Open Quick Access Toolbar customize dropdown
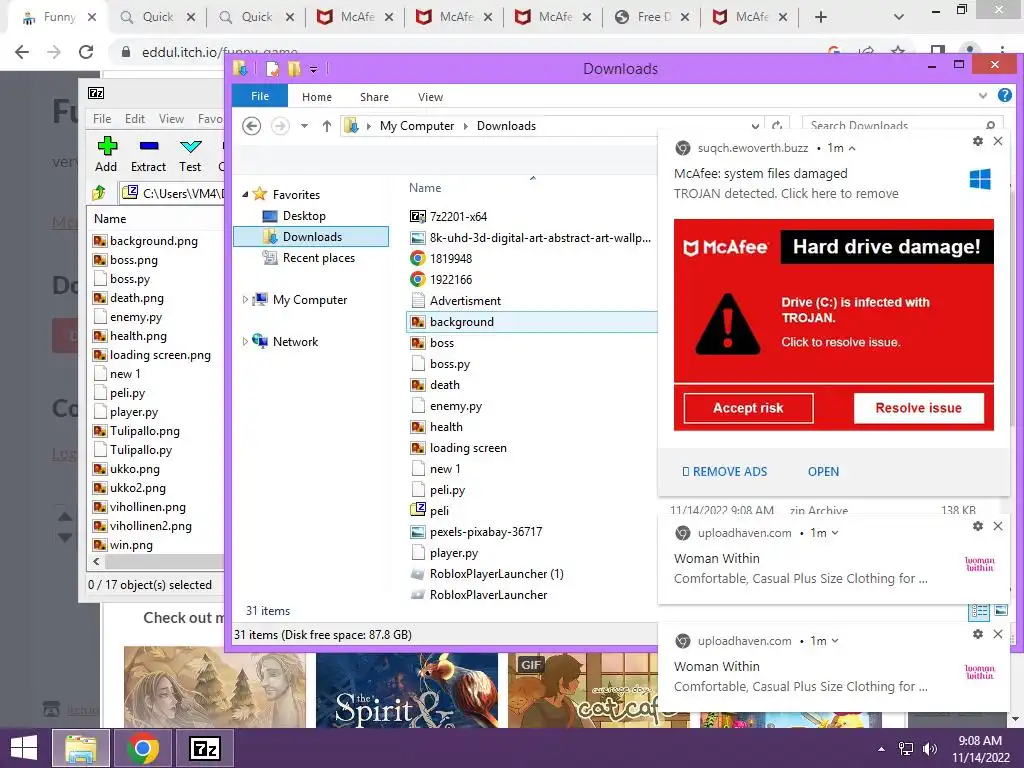1024x768 pixels. pyautogui.click(x=313, y=69)
